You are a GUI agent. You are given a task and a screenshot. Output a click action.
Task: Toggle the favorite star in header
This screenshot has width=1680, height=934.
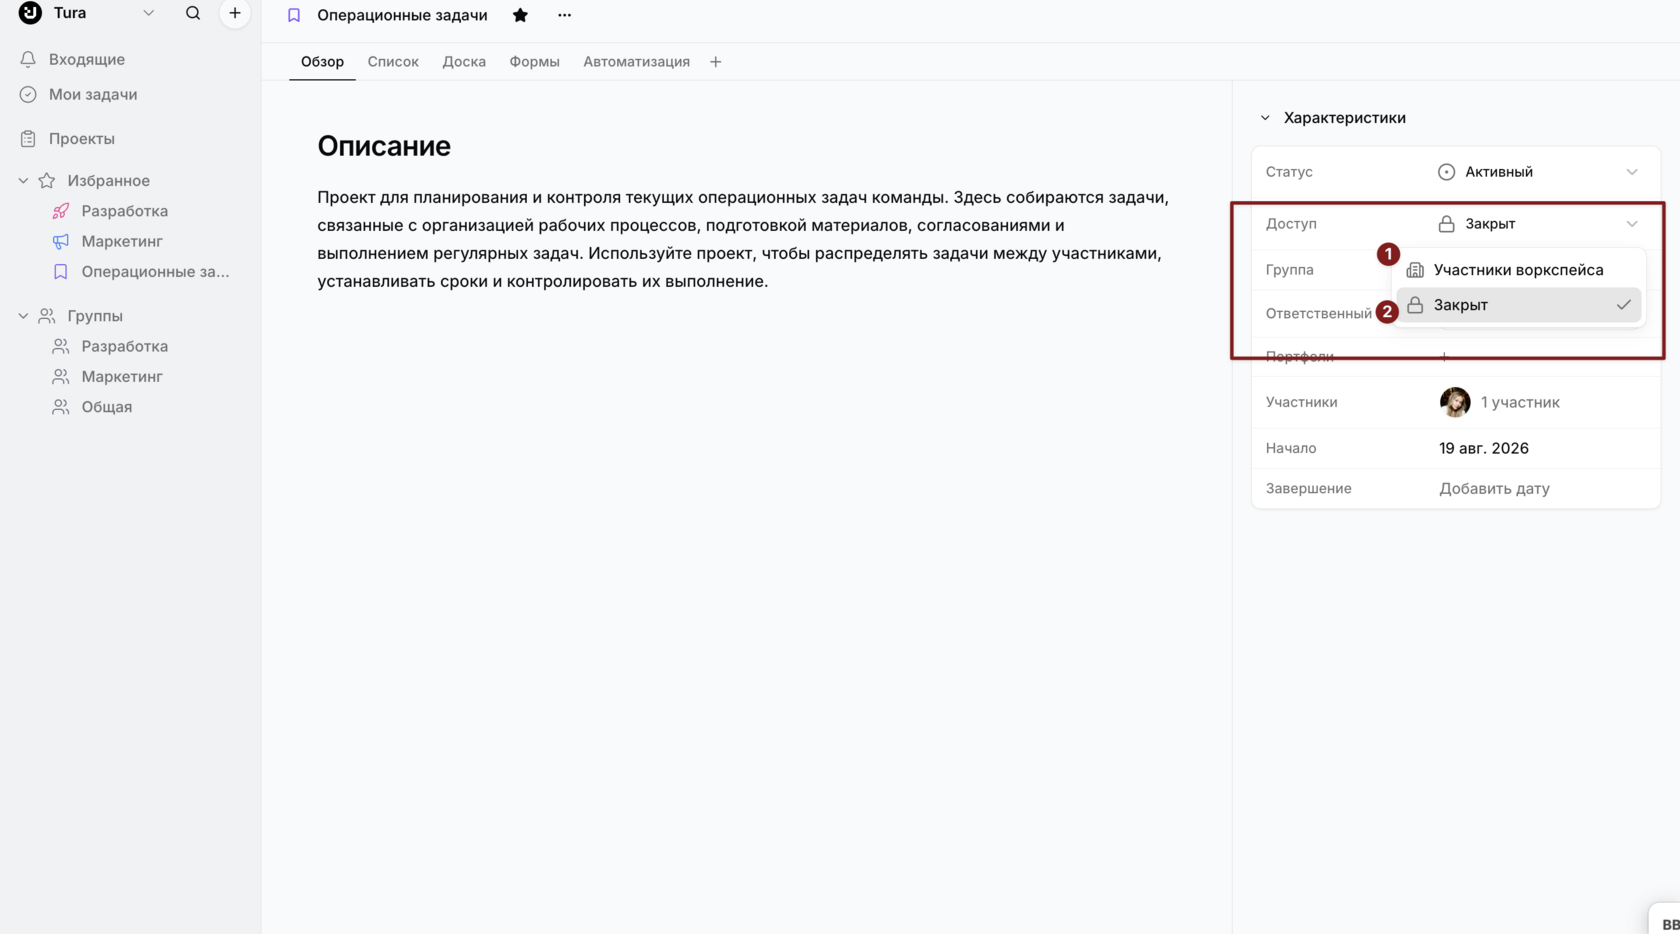(520, 15)
